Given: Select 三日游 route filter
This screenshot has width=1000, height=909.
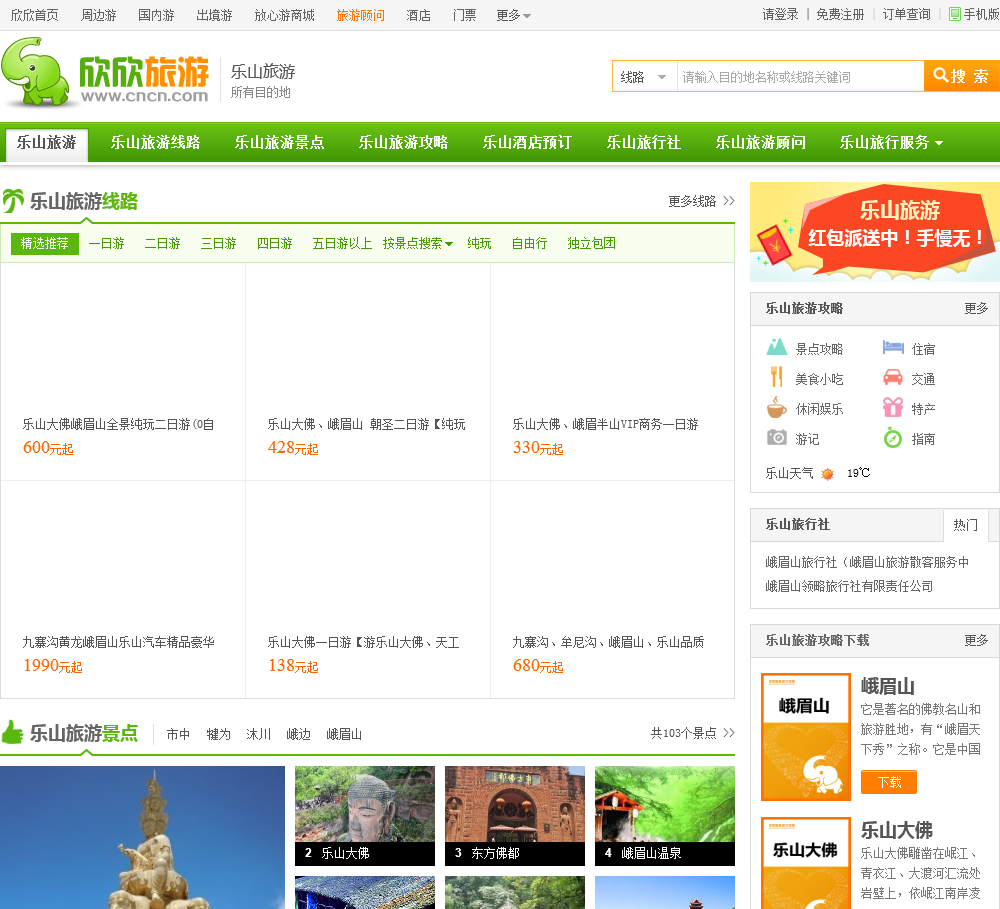Looking at the screenshot, I should pos(219,244).
